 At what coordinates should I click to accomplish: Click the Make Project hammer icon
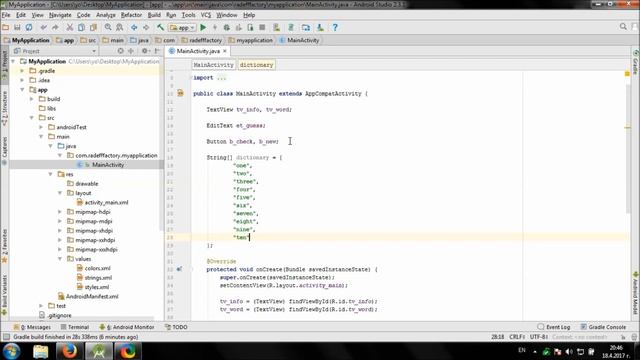coord(160,27)
